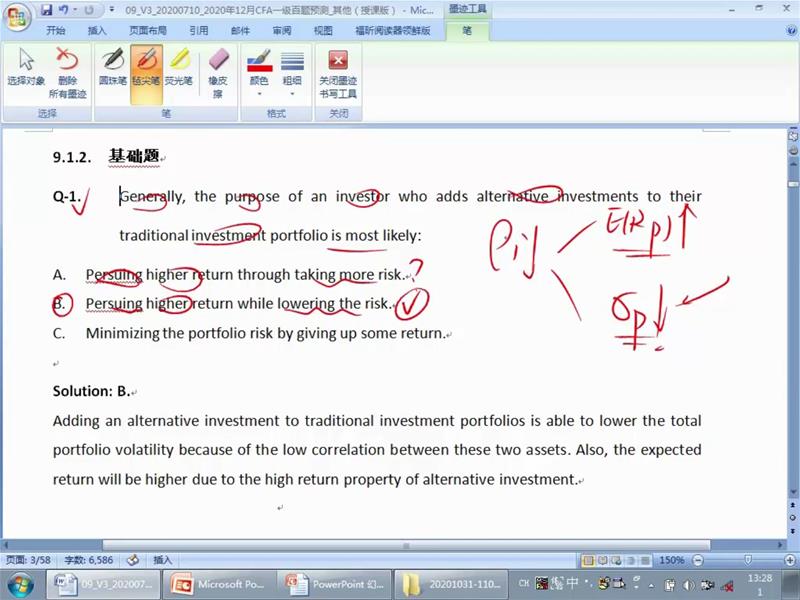Open the 审阅 (Review) tab
The height and width of the screenshot is (600, 800).
(282, 31)
